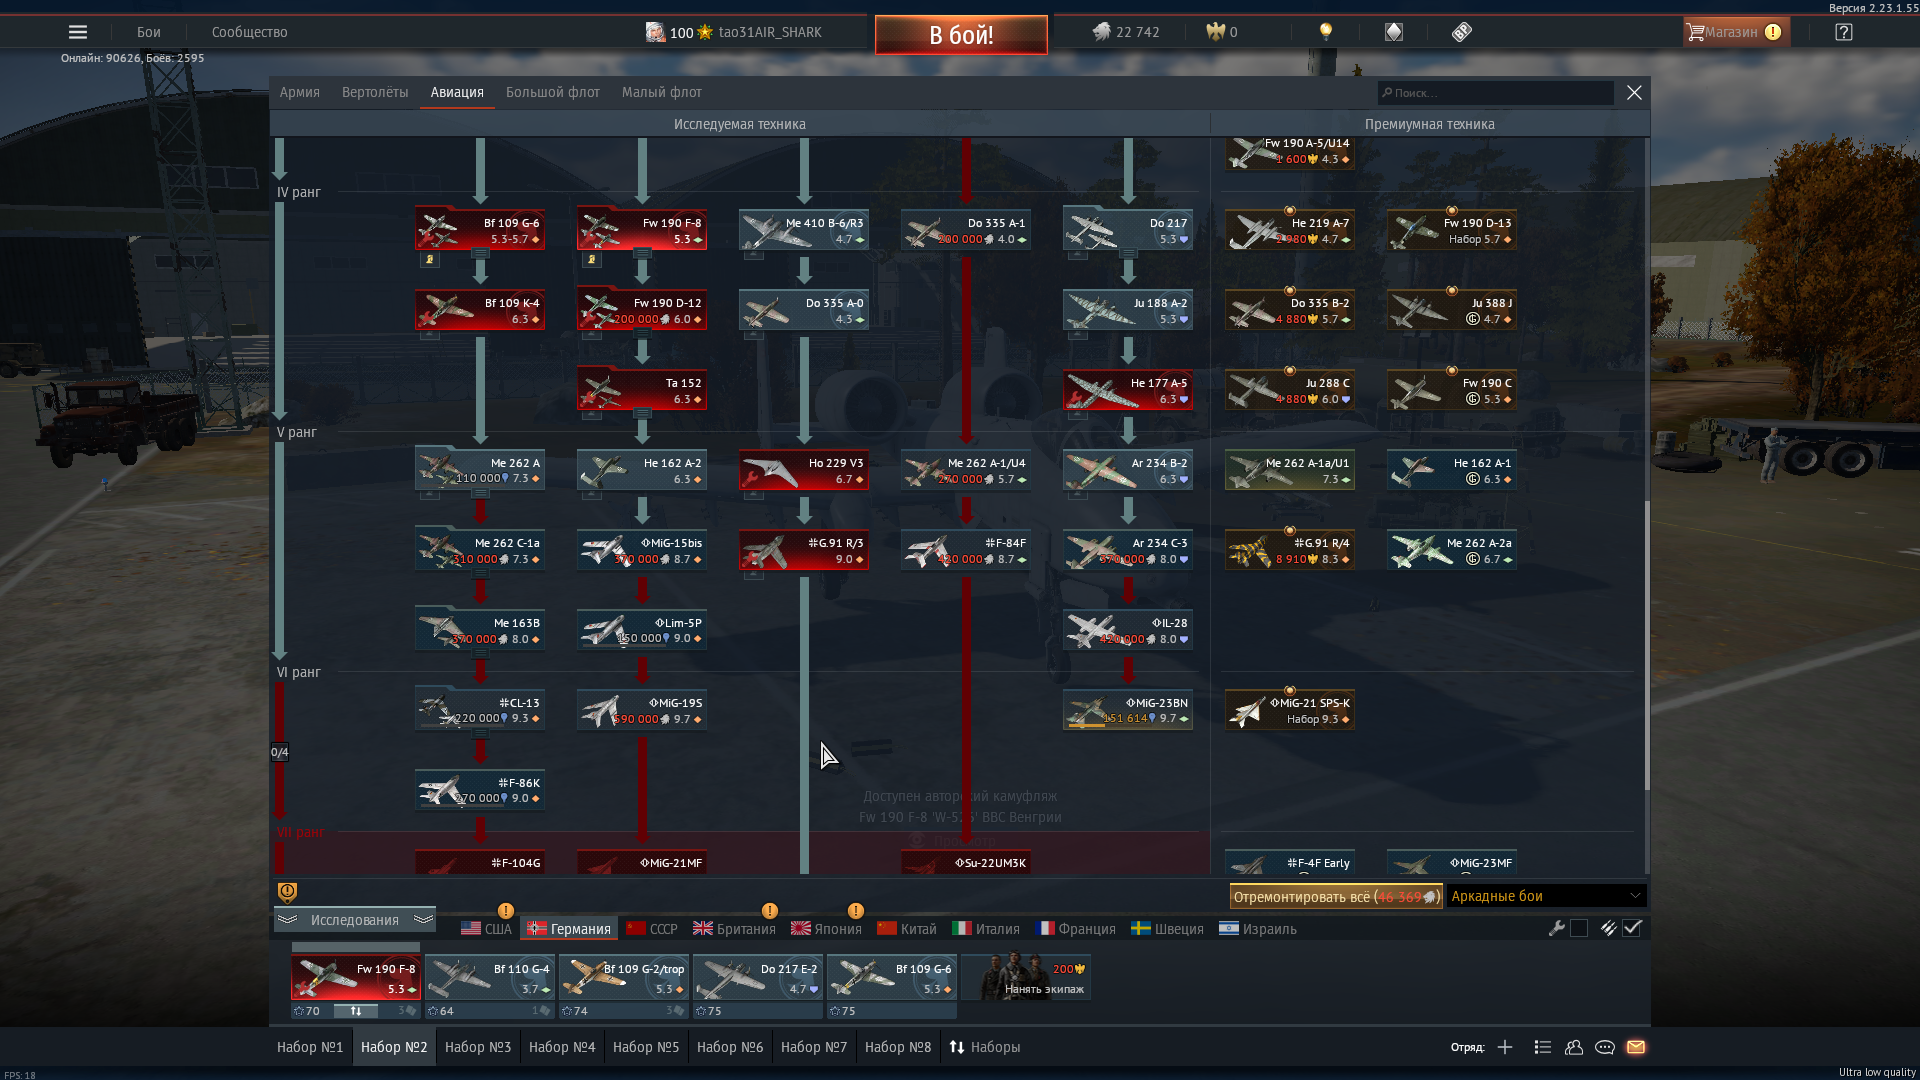Screen dimensions: 1920x1080
Task: Click the swap arrows under Fw 190 F-8
Action: click(x=356, y=1011)
